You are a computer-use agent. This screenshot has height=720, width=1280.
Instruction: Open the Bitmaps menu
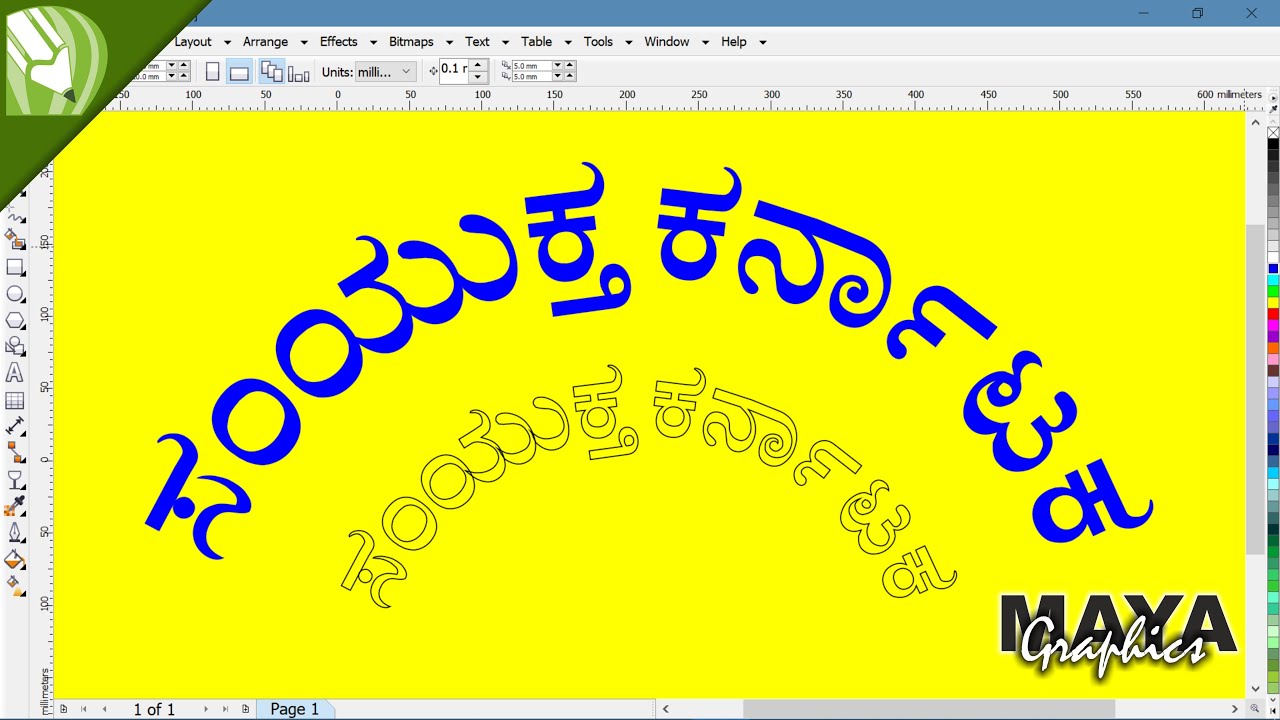point(411,42)
